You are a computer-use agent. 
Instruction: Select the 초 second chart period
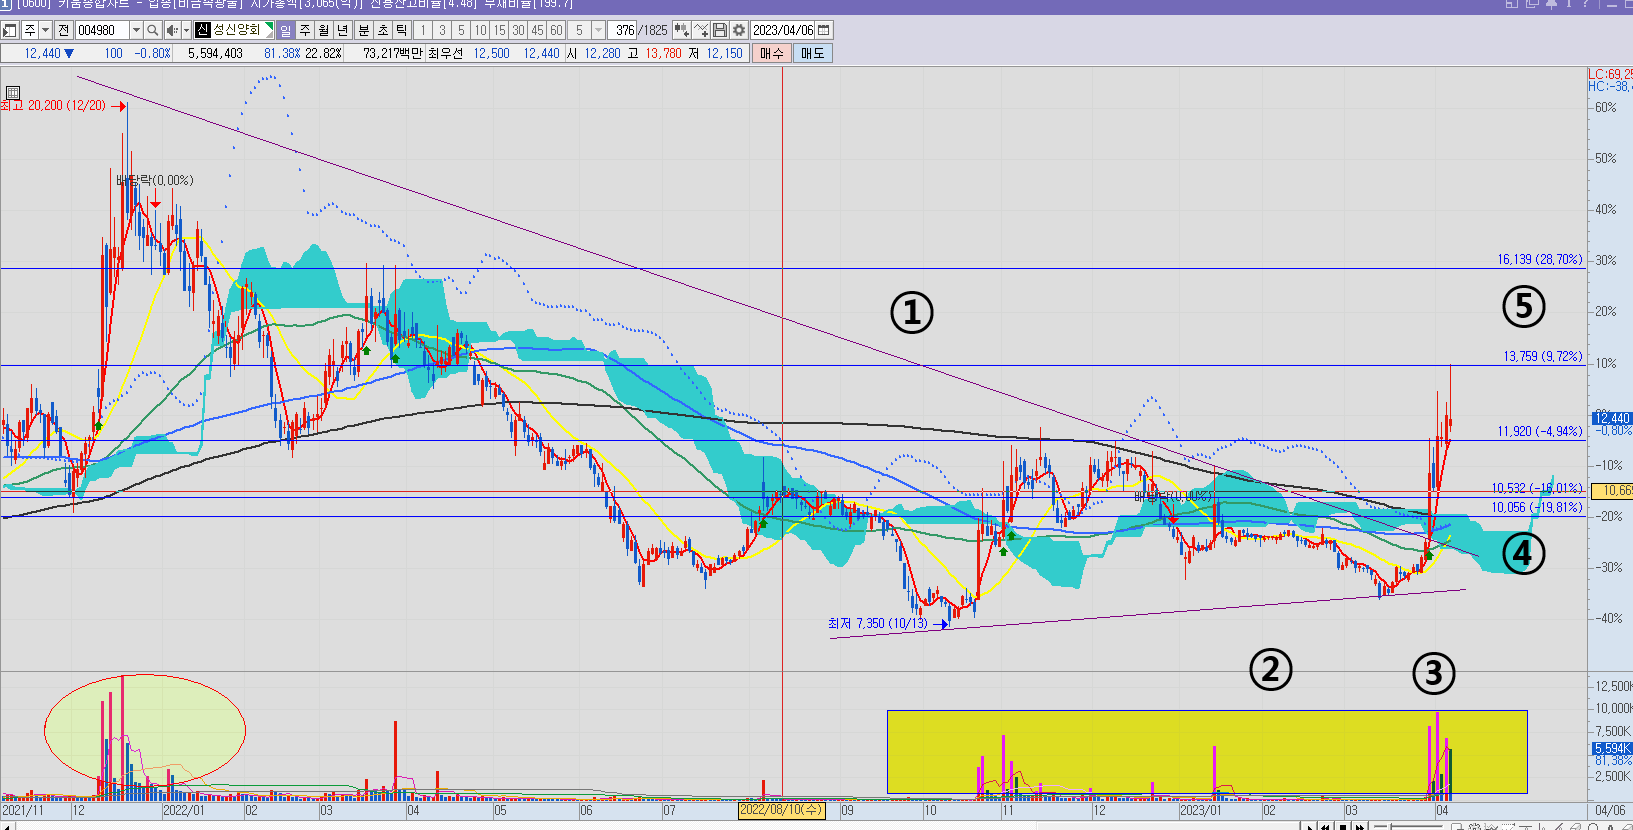point(383,30)
